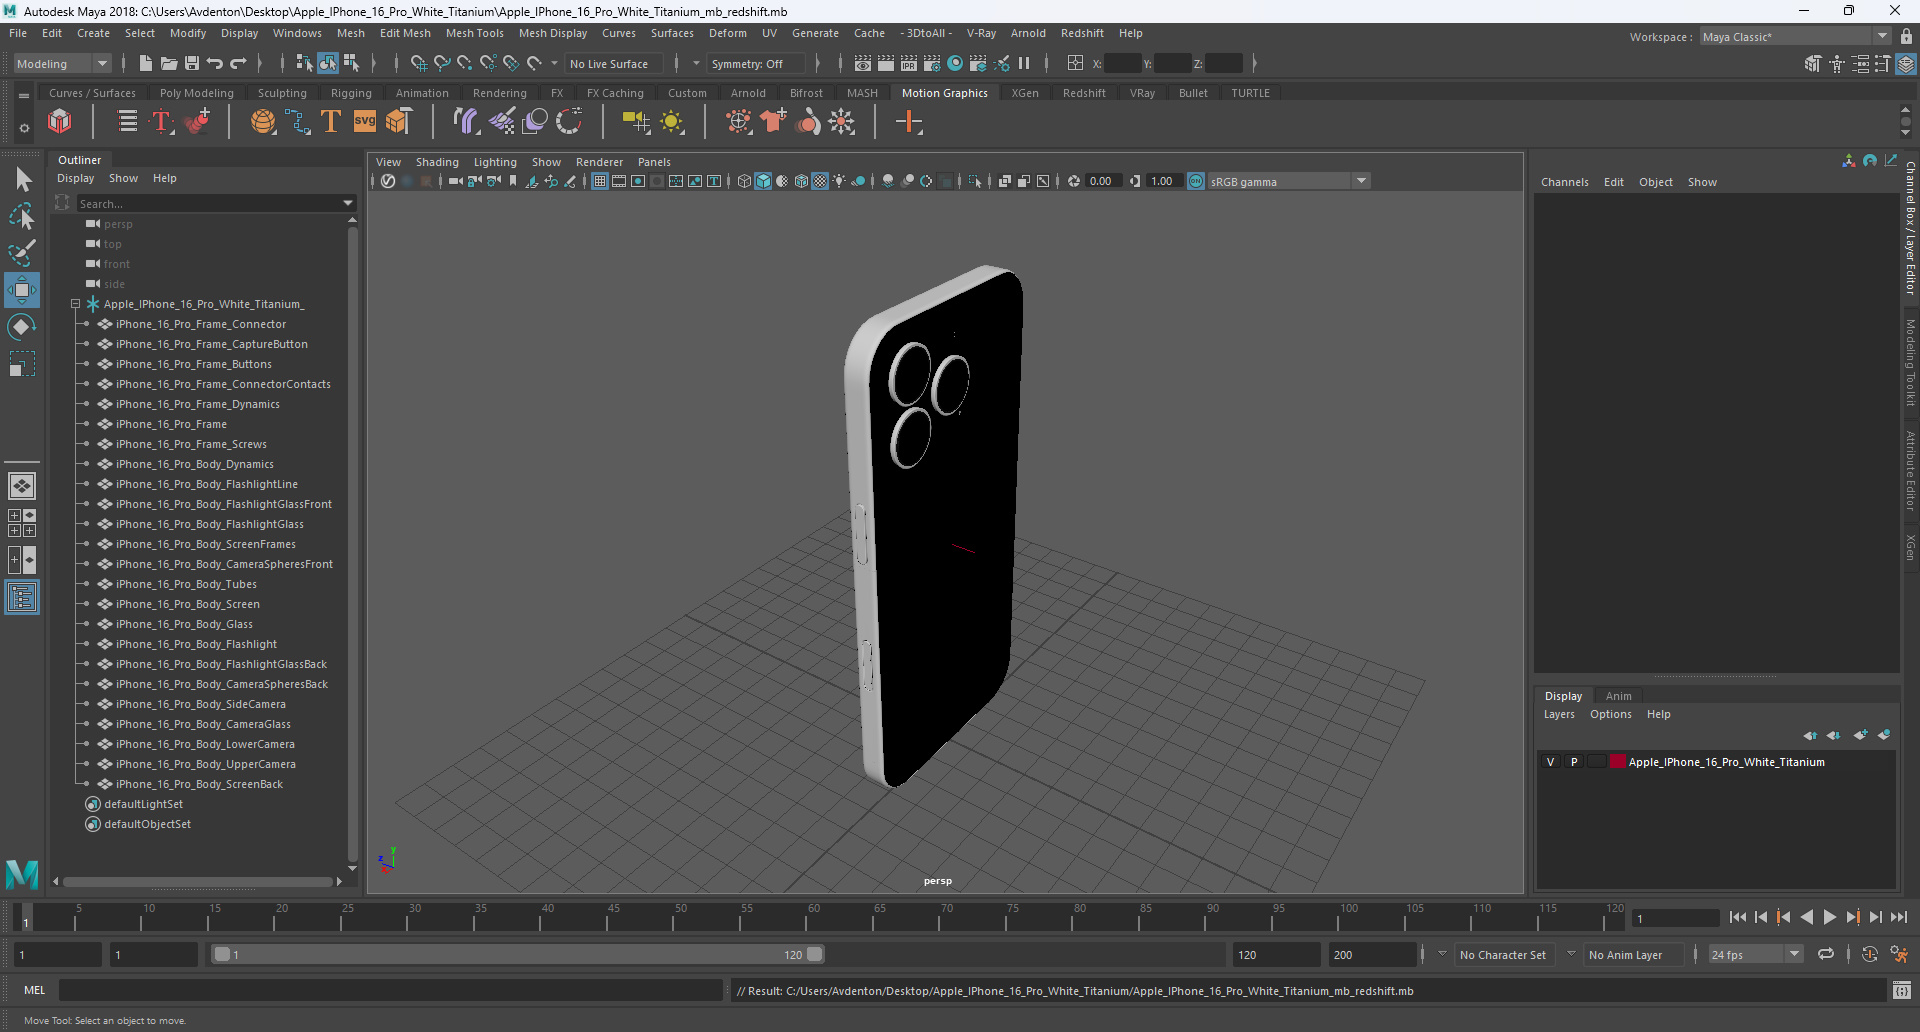Click the New Scene icon
This screenshot has height=1032, width=1920.
pos(146,63)
